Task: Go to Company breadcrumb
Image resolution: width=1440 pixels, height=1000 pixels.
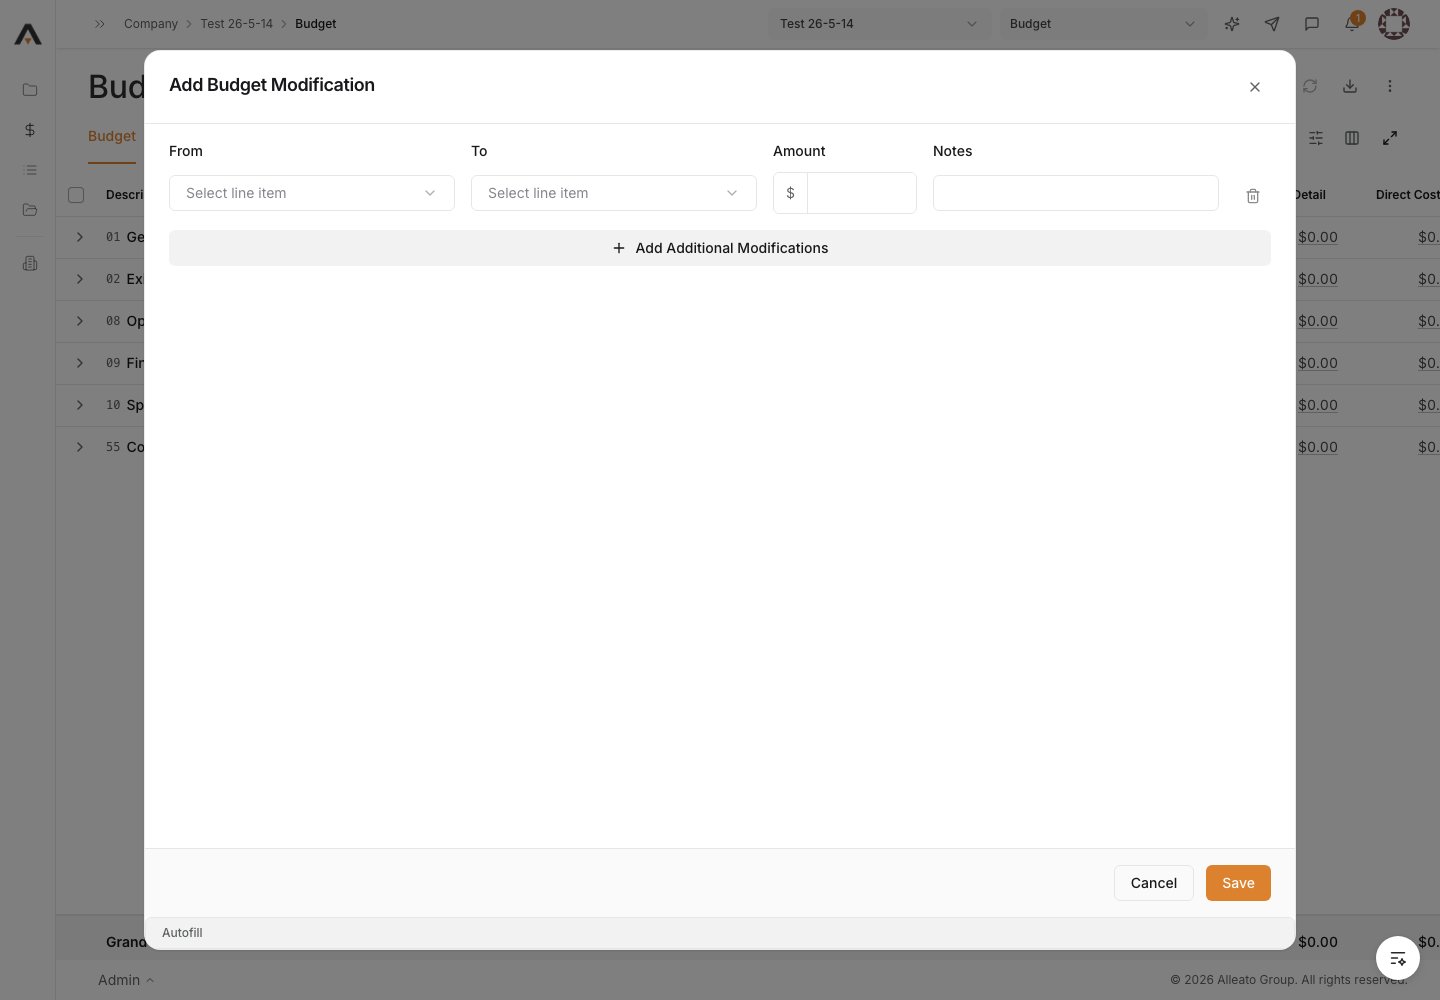Action: [151, 24]
